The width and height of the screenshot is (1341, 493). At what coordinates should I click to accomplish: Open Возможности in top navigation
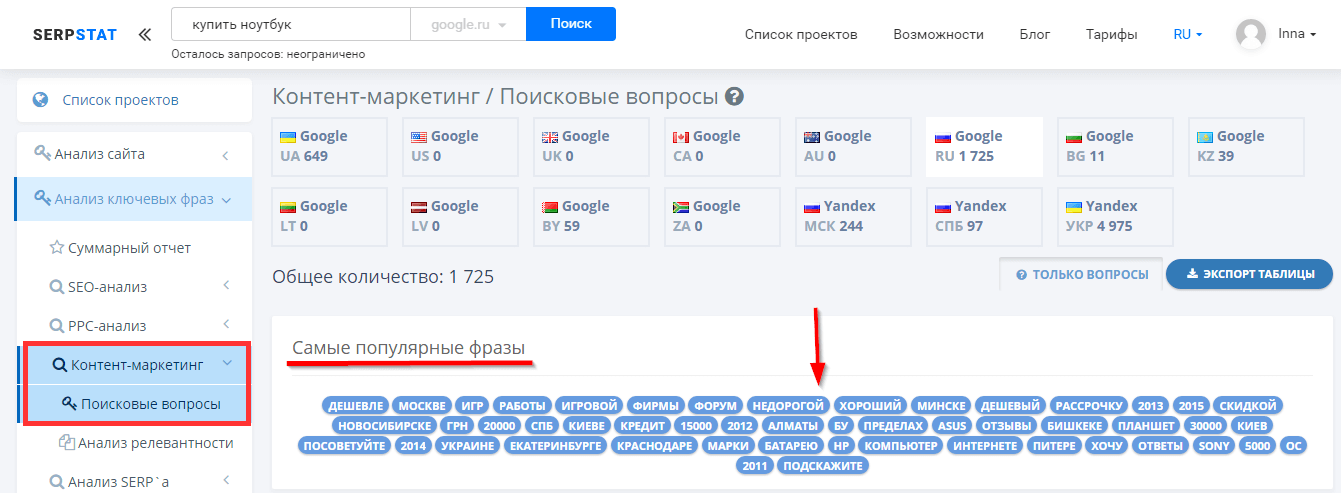pos(938,35)
